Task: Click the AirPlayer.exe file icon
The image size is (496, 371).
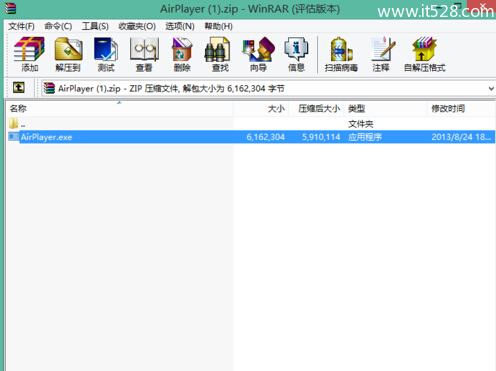Action: pos(13,137)
